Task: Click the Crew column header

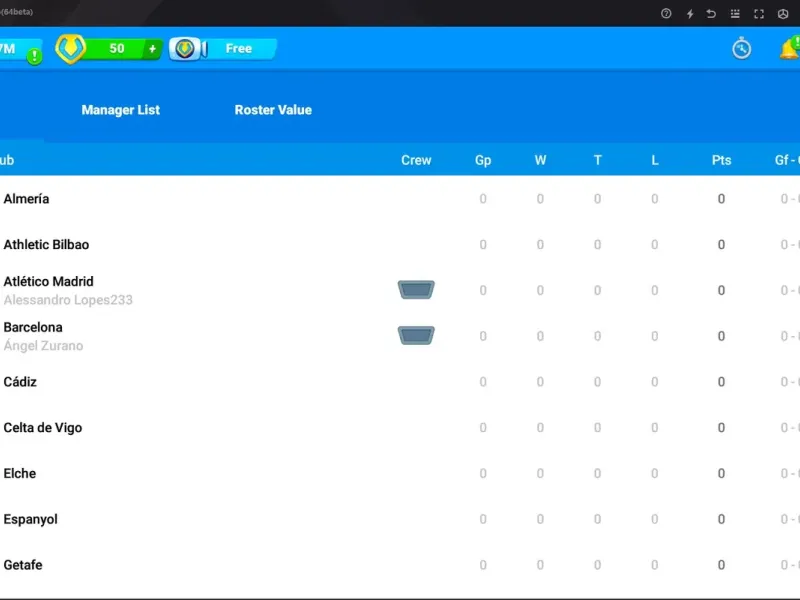Action: [x=416, y=160]
